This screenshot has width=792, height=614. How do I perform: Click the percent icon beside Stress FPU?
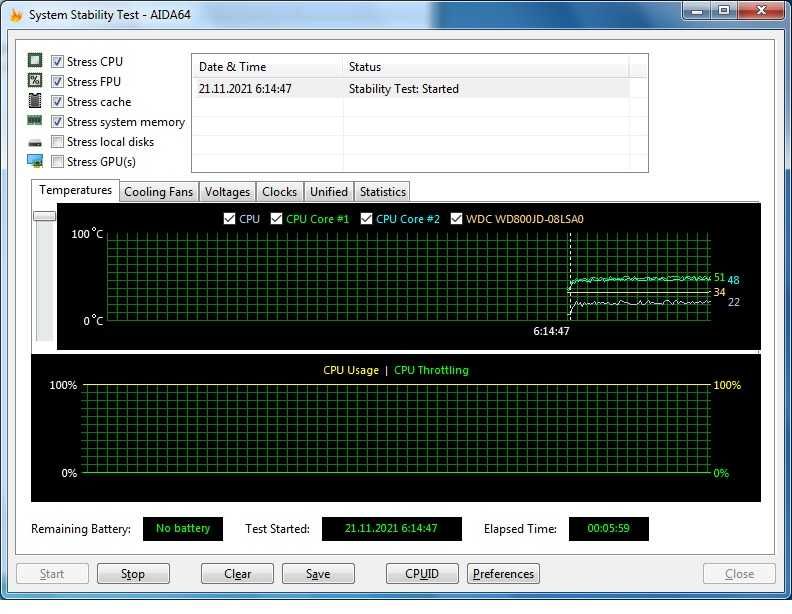pos(35,80)
